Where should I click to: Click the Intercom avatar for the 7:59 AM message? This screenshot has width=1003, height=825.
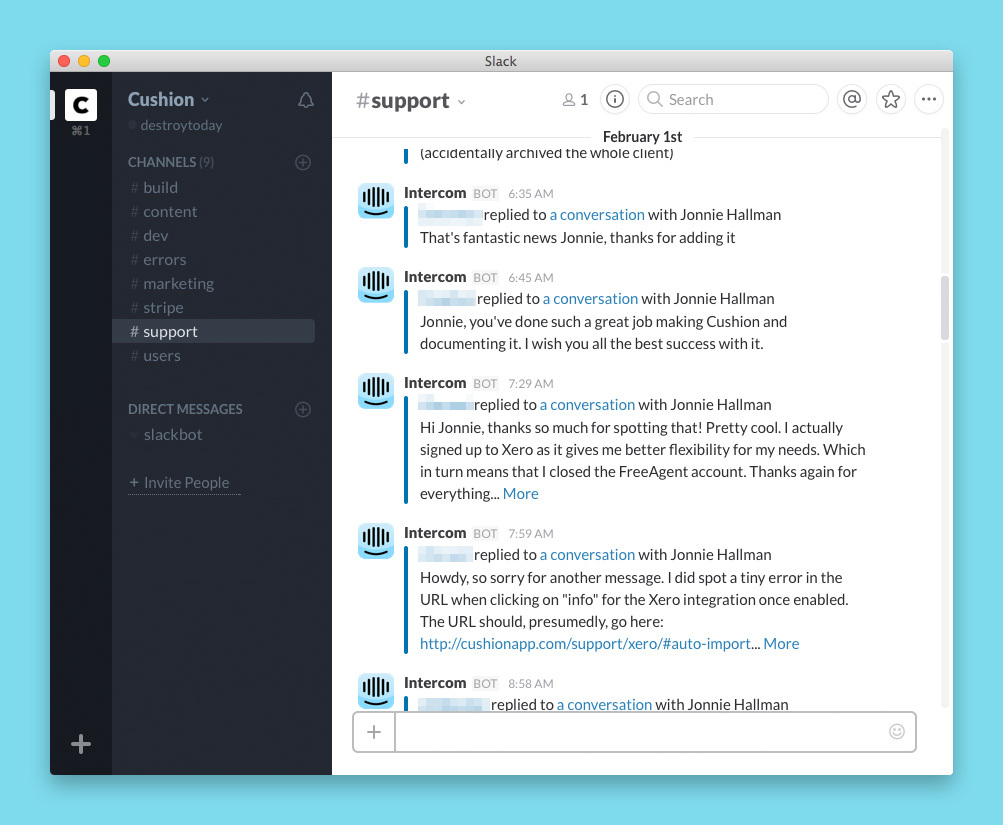[375, 541]
